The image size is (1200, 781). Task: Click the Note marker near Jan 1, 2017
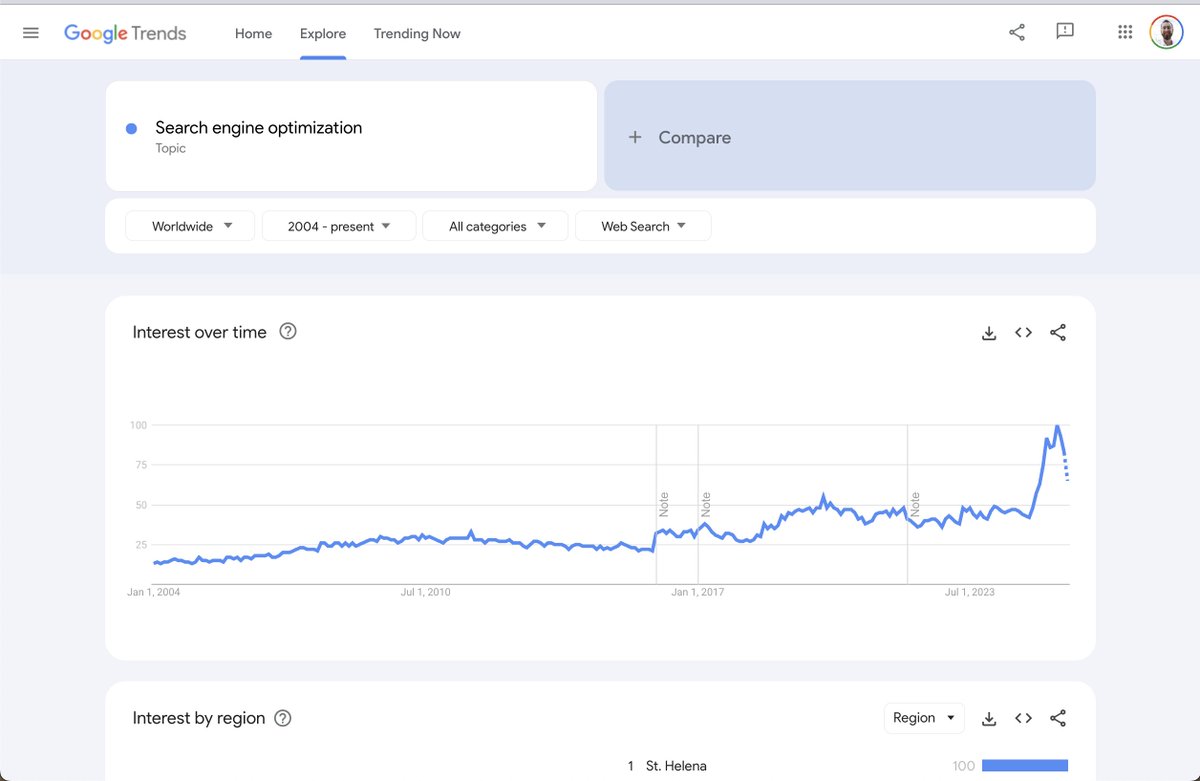point(706,503)
